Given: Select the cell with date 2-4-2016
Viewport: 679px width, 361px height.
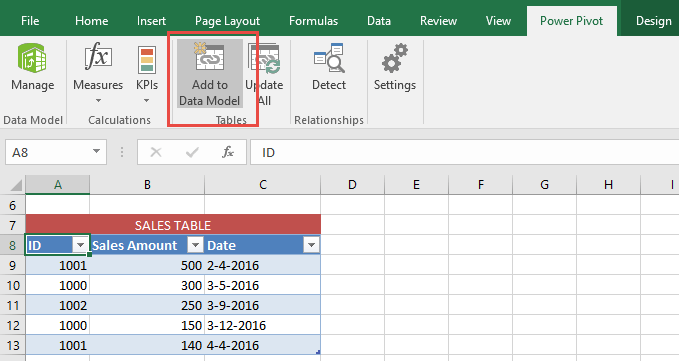Looking at the screenshot, I should [x=263, y=265].
